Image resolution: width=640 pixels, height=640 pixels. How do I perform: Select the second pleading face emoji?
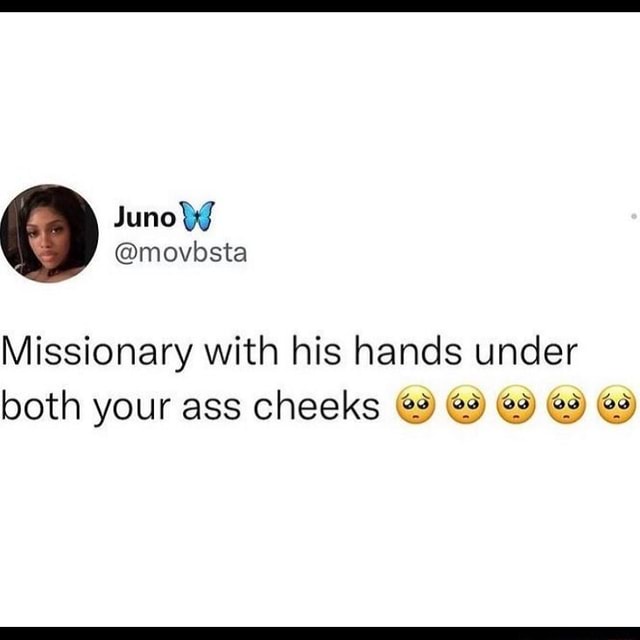pyautogui.click(x=467, y=405)
